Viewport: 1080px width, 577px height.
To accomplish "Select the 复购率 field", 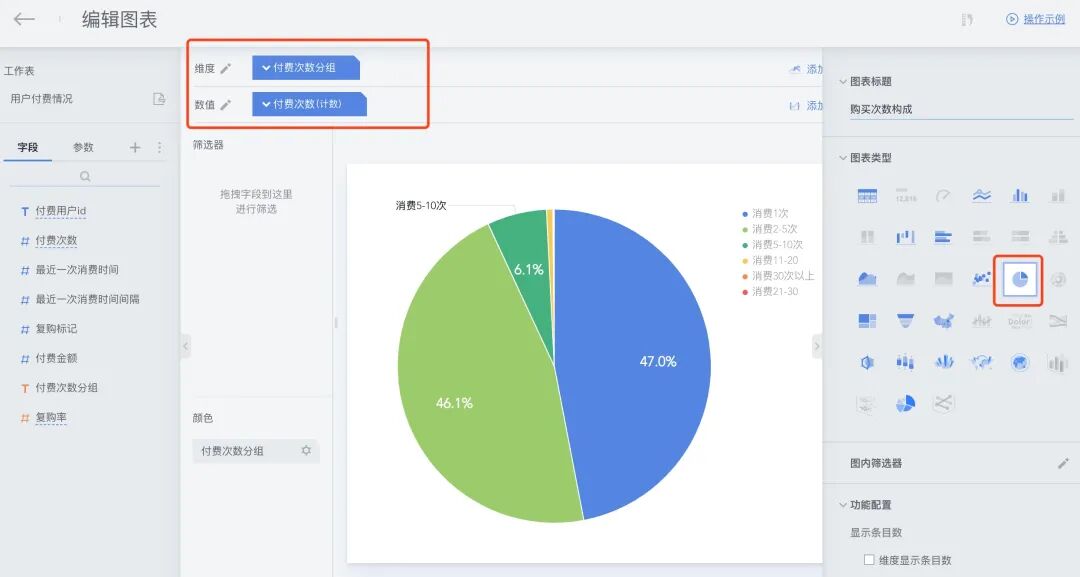I will [x=51, y=417].
